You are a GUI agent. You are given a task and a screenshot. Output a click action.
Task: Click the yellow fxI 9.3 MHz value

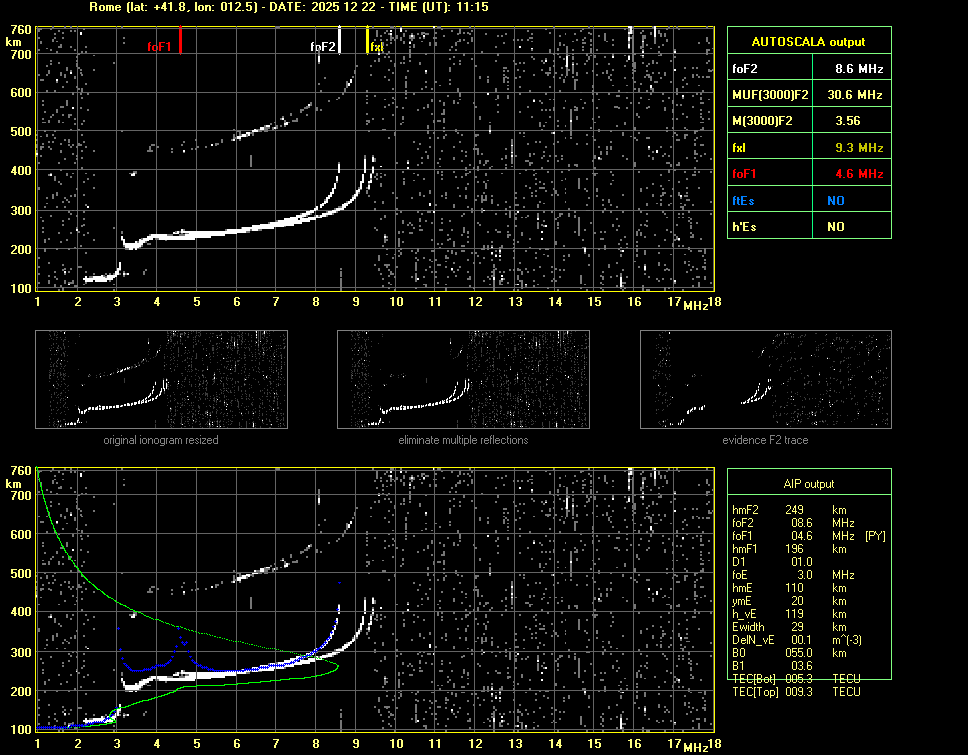[x=859, y=147]
